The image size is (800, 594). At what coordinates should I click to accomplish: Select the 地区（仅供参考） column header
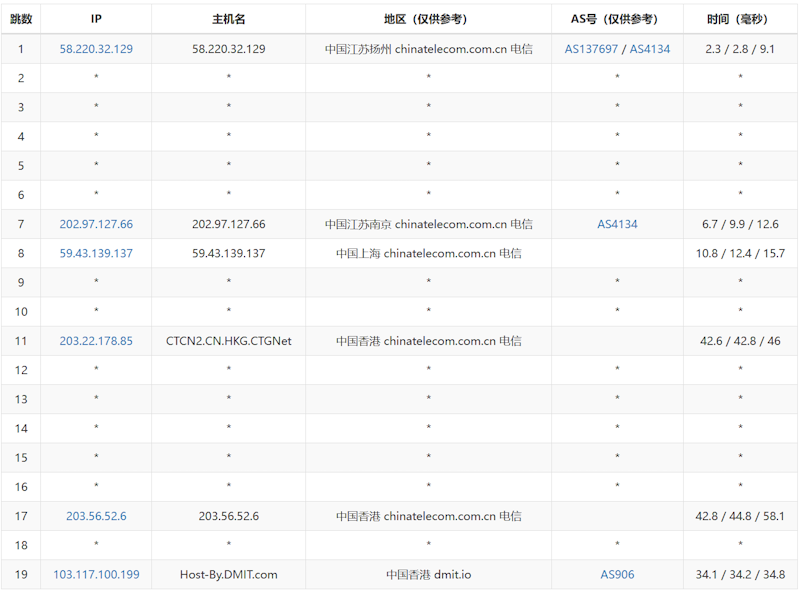click(428, 19)
